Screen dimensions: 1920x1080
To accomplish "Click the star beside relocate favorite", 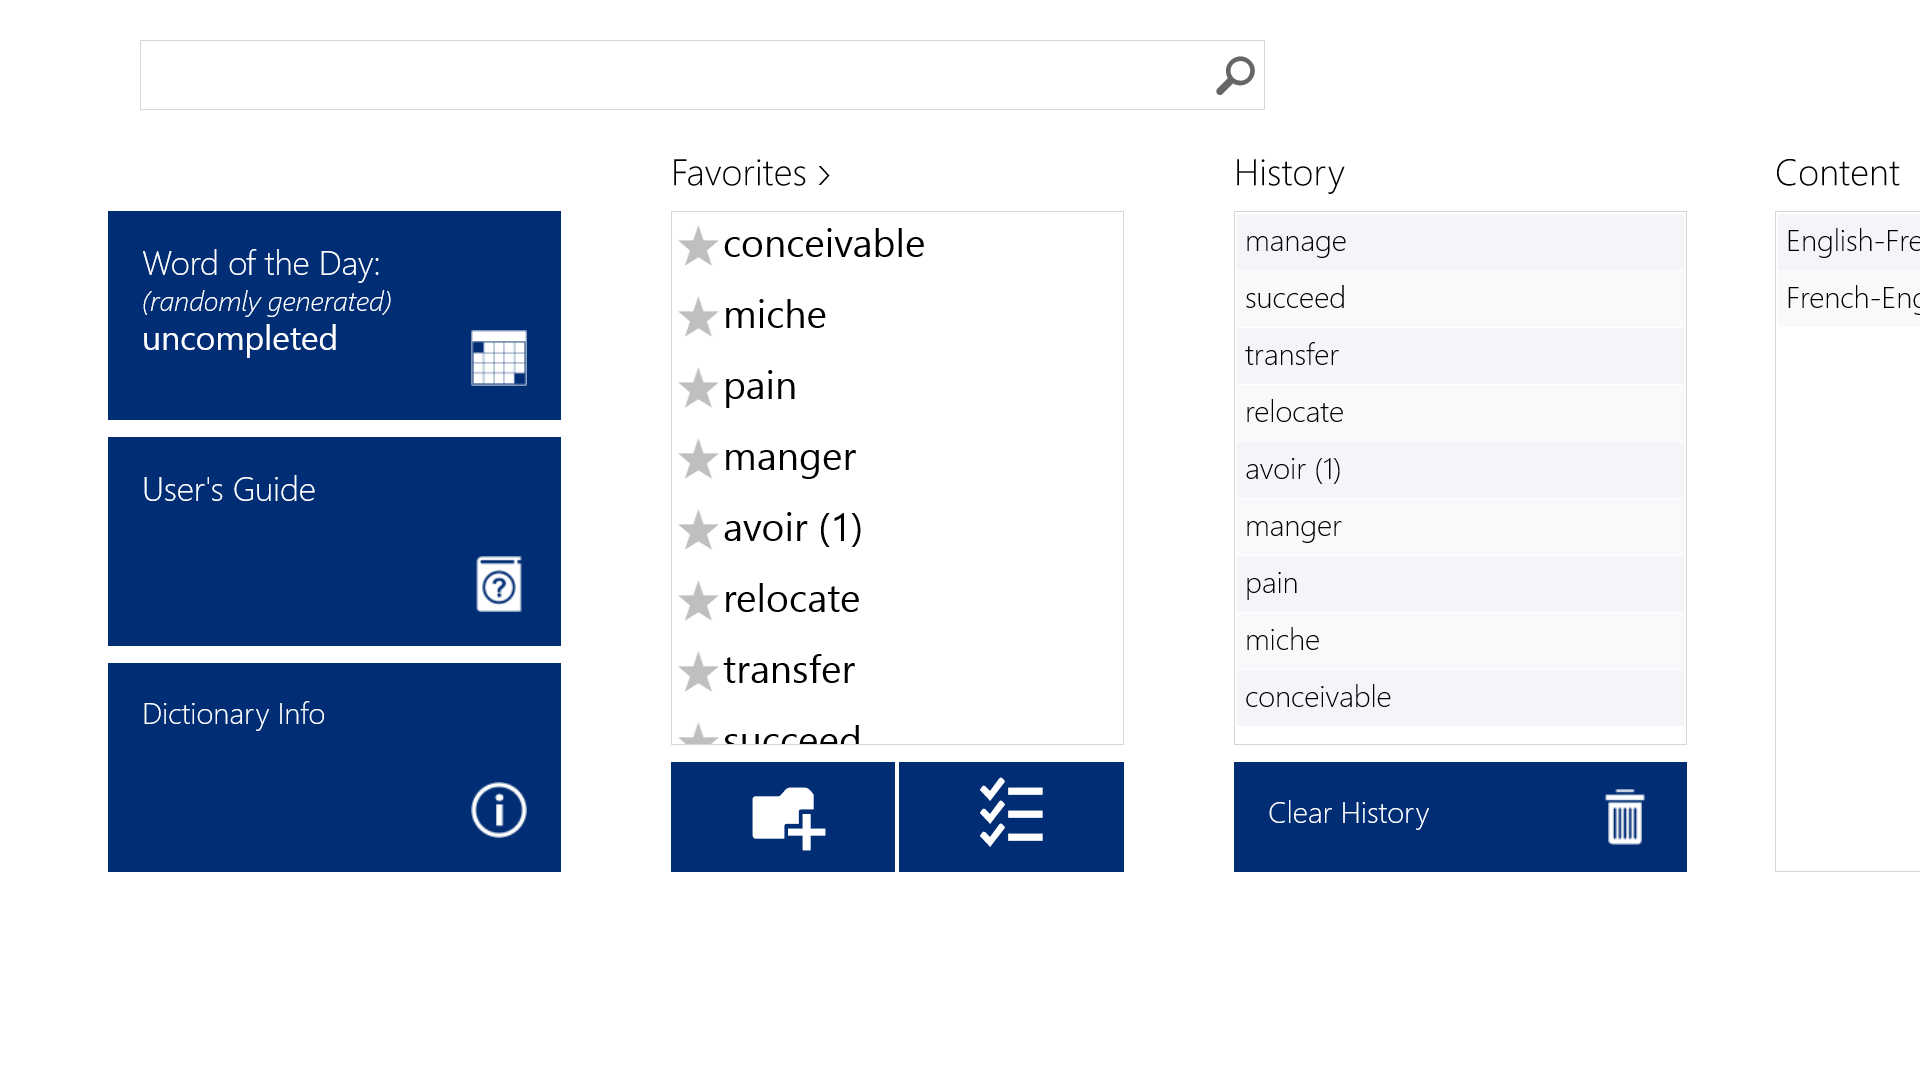I will 698,601.
